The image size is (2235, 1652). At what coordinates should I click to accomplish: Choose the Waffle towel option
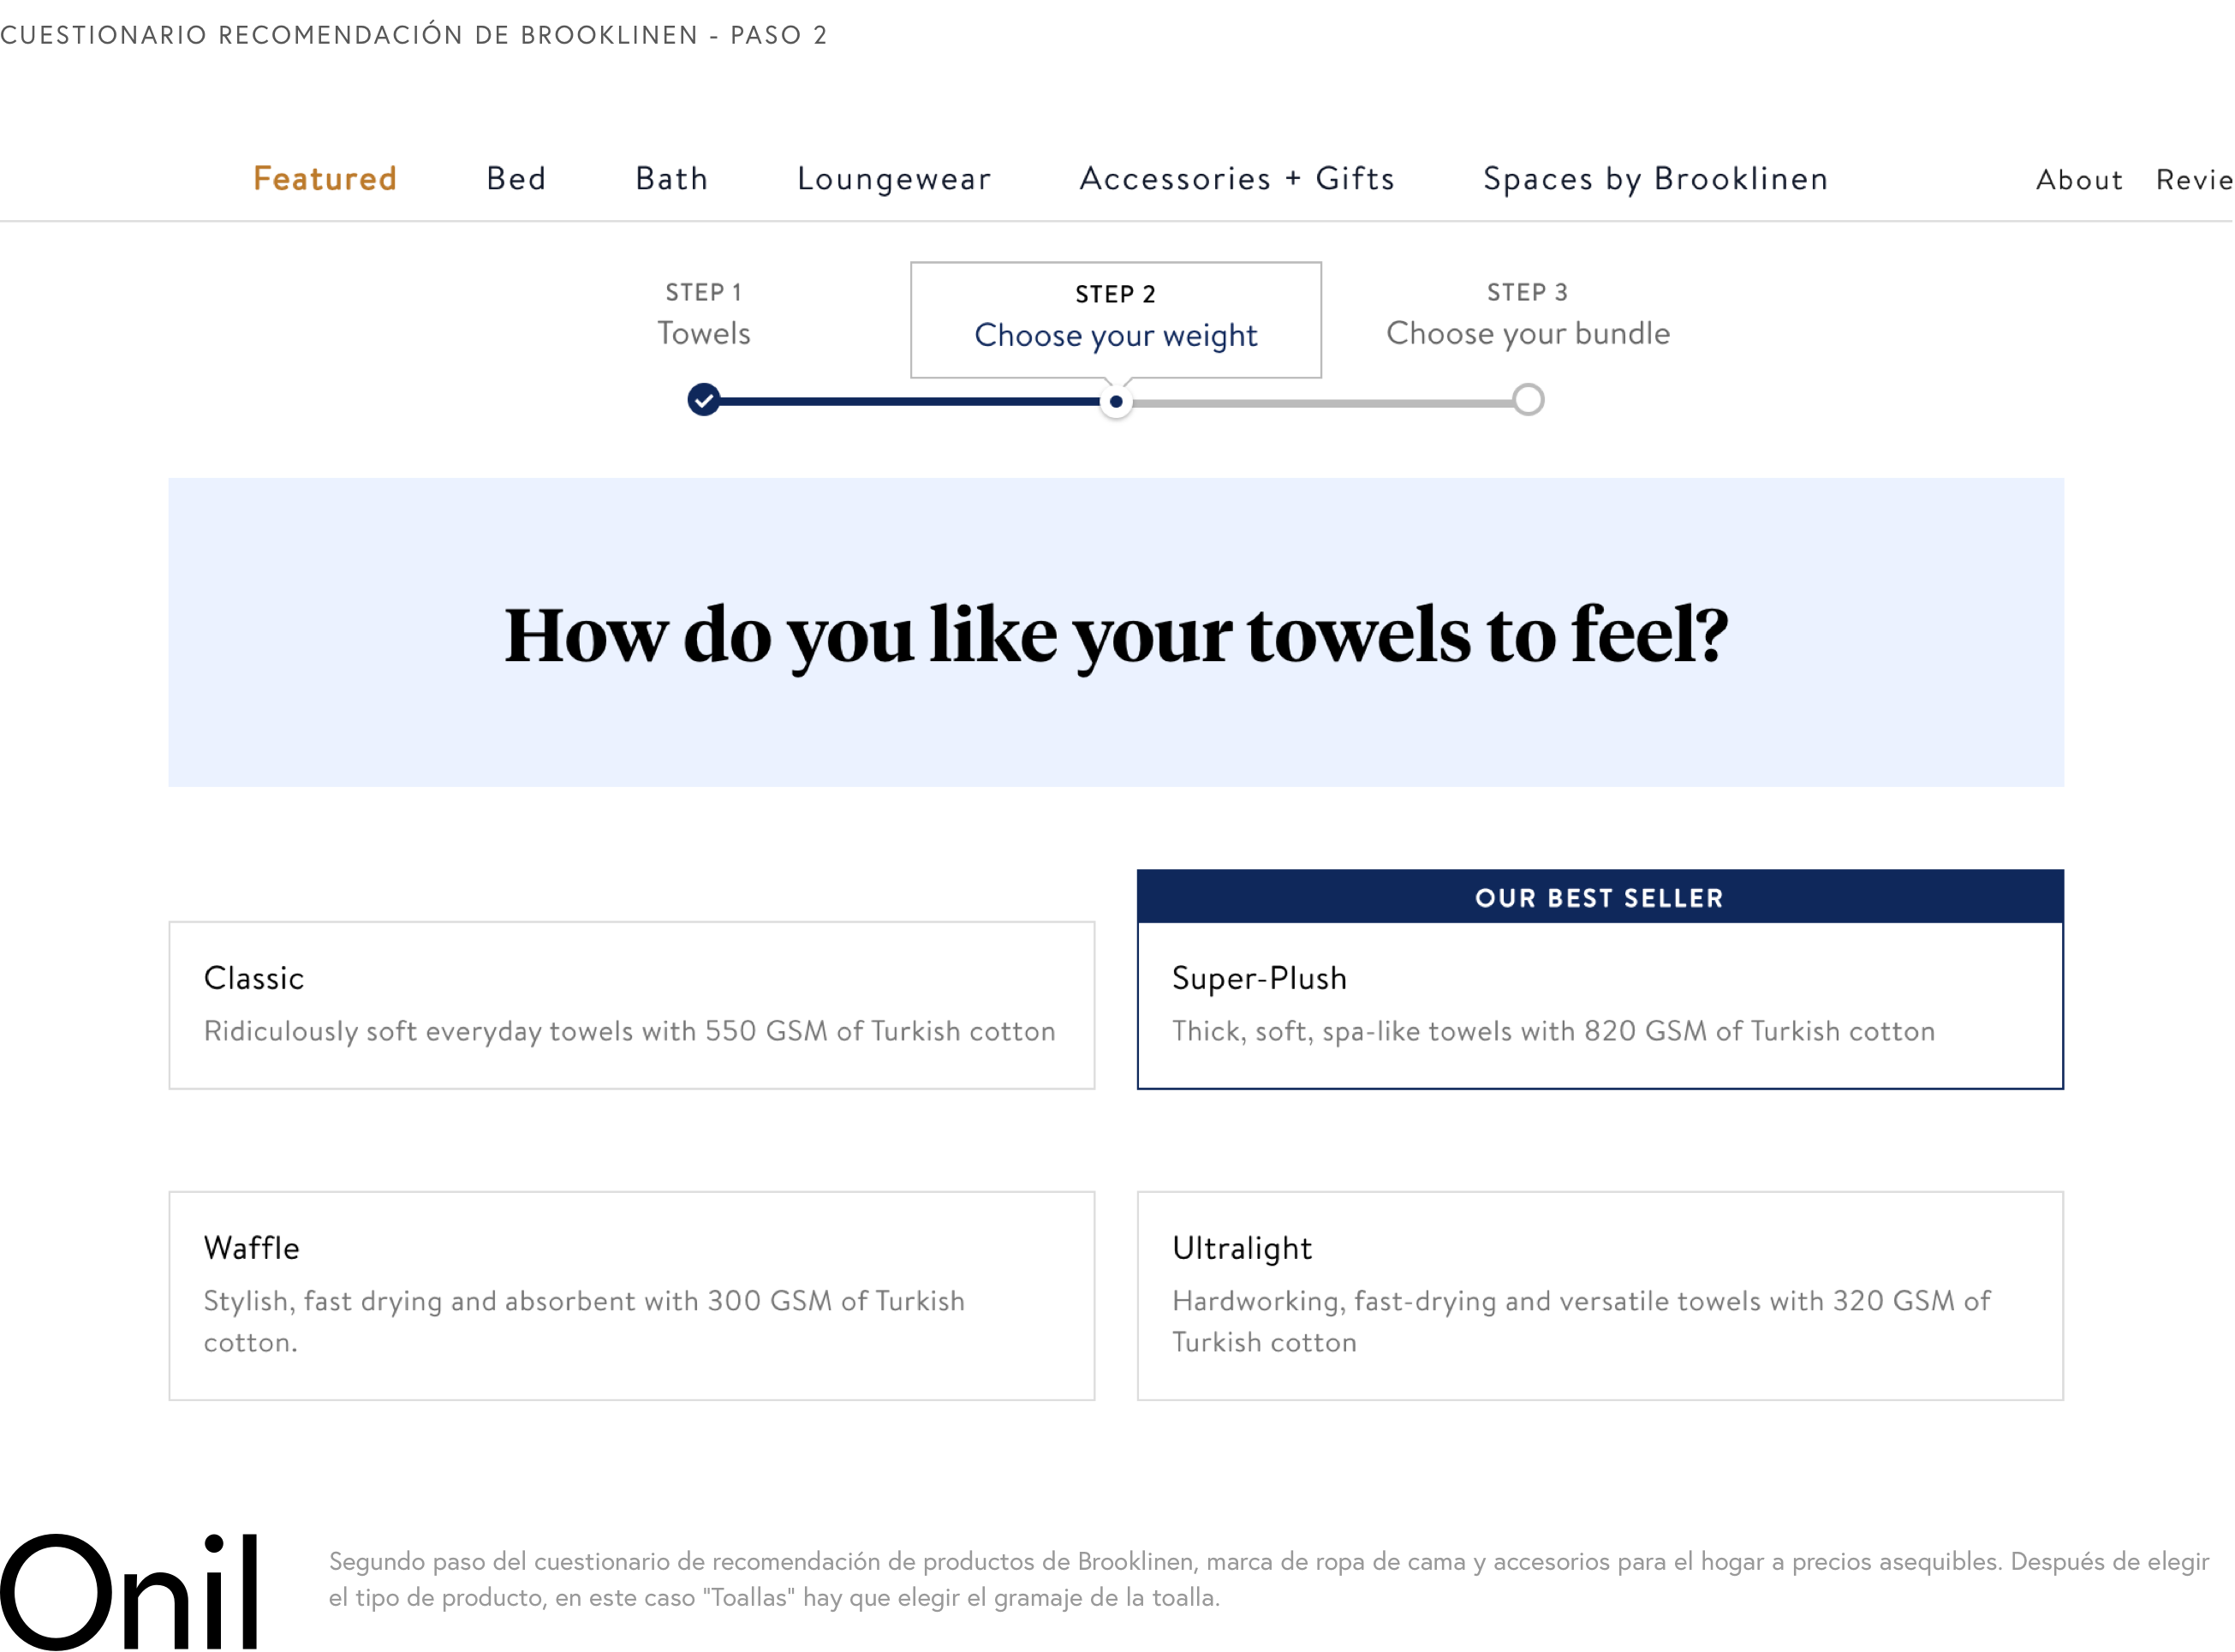(631, 1295)
